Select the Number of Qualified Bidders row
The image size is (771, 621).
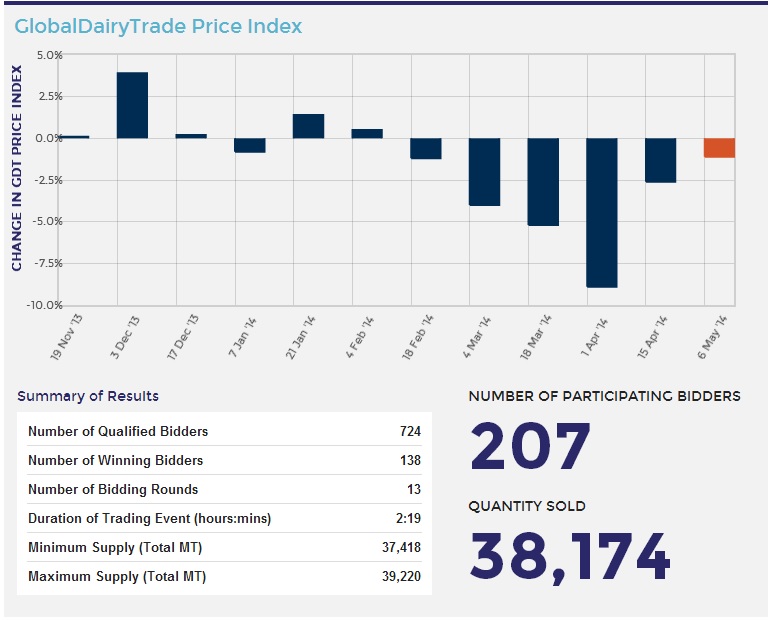pos(224,432)
